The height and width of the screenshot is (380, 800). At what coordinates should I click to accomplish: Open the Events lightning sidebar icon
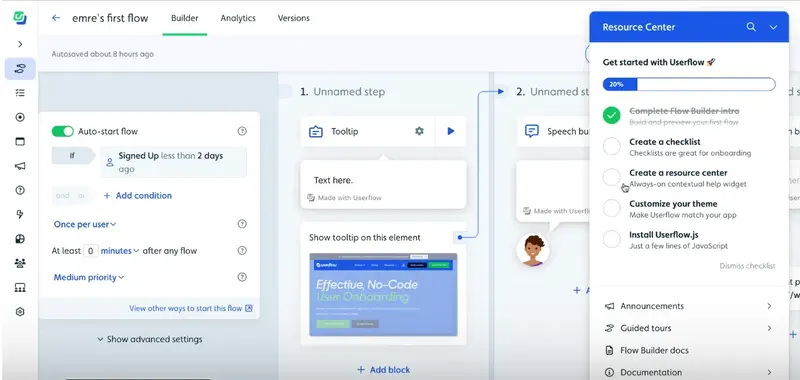tap(20, 214)
